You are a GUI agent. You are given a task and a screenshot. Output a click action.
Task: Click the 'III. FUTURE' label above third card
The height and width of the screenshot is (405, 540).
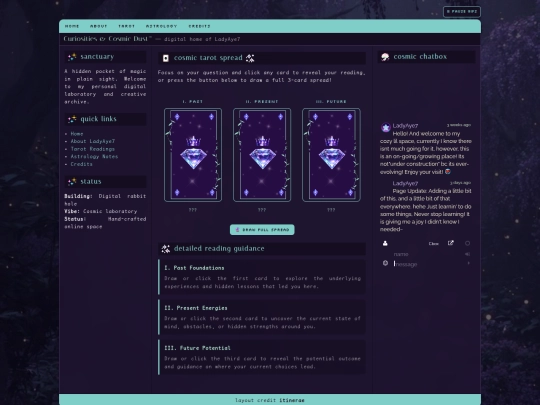tap(331, 102)
